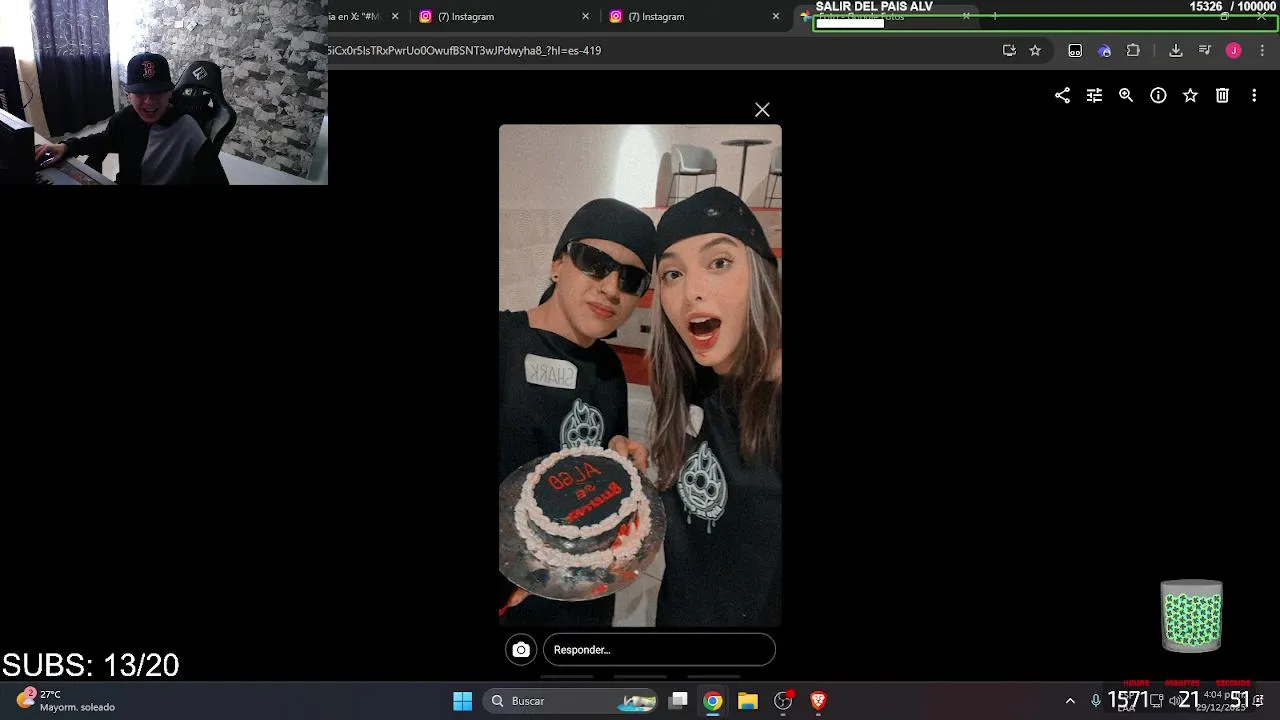This screenshot has height=720, width=1280.
Task: Focus the Responder reply field
Action: click(659, 650)
